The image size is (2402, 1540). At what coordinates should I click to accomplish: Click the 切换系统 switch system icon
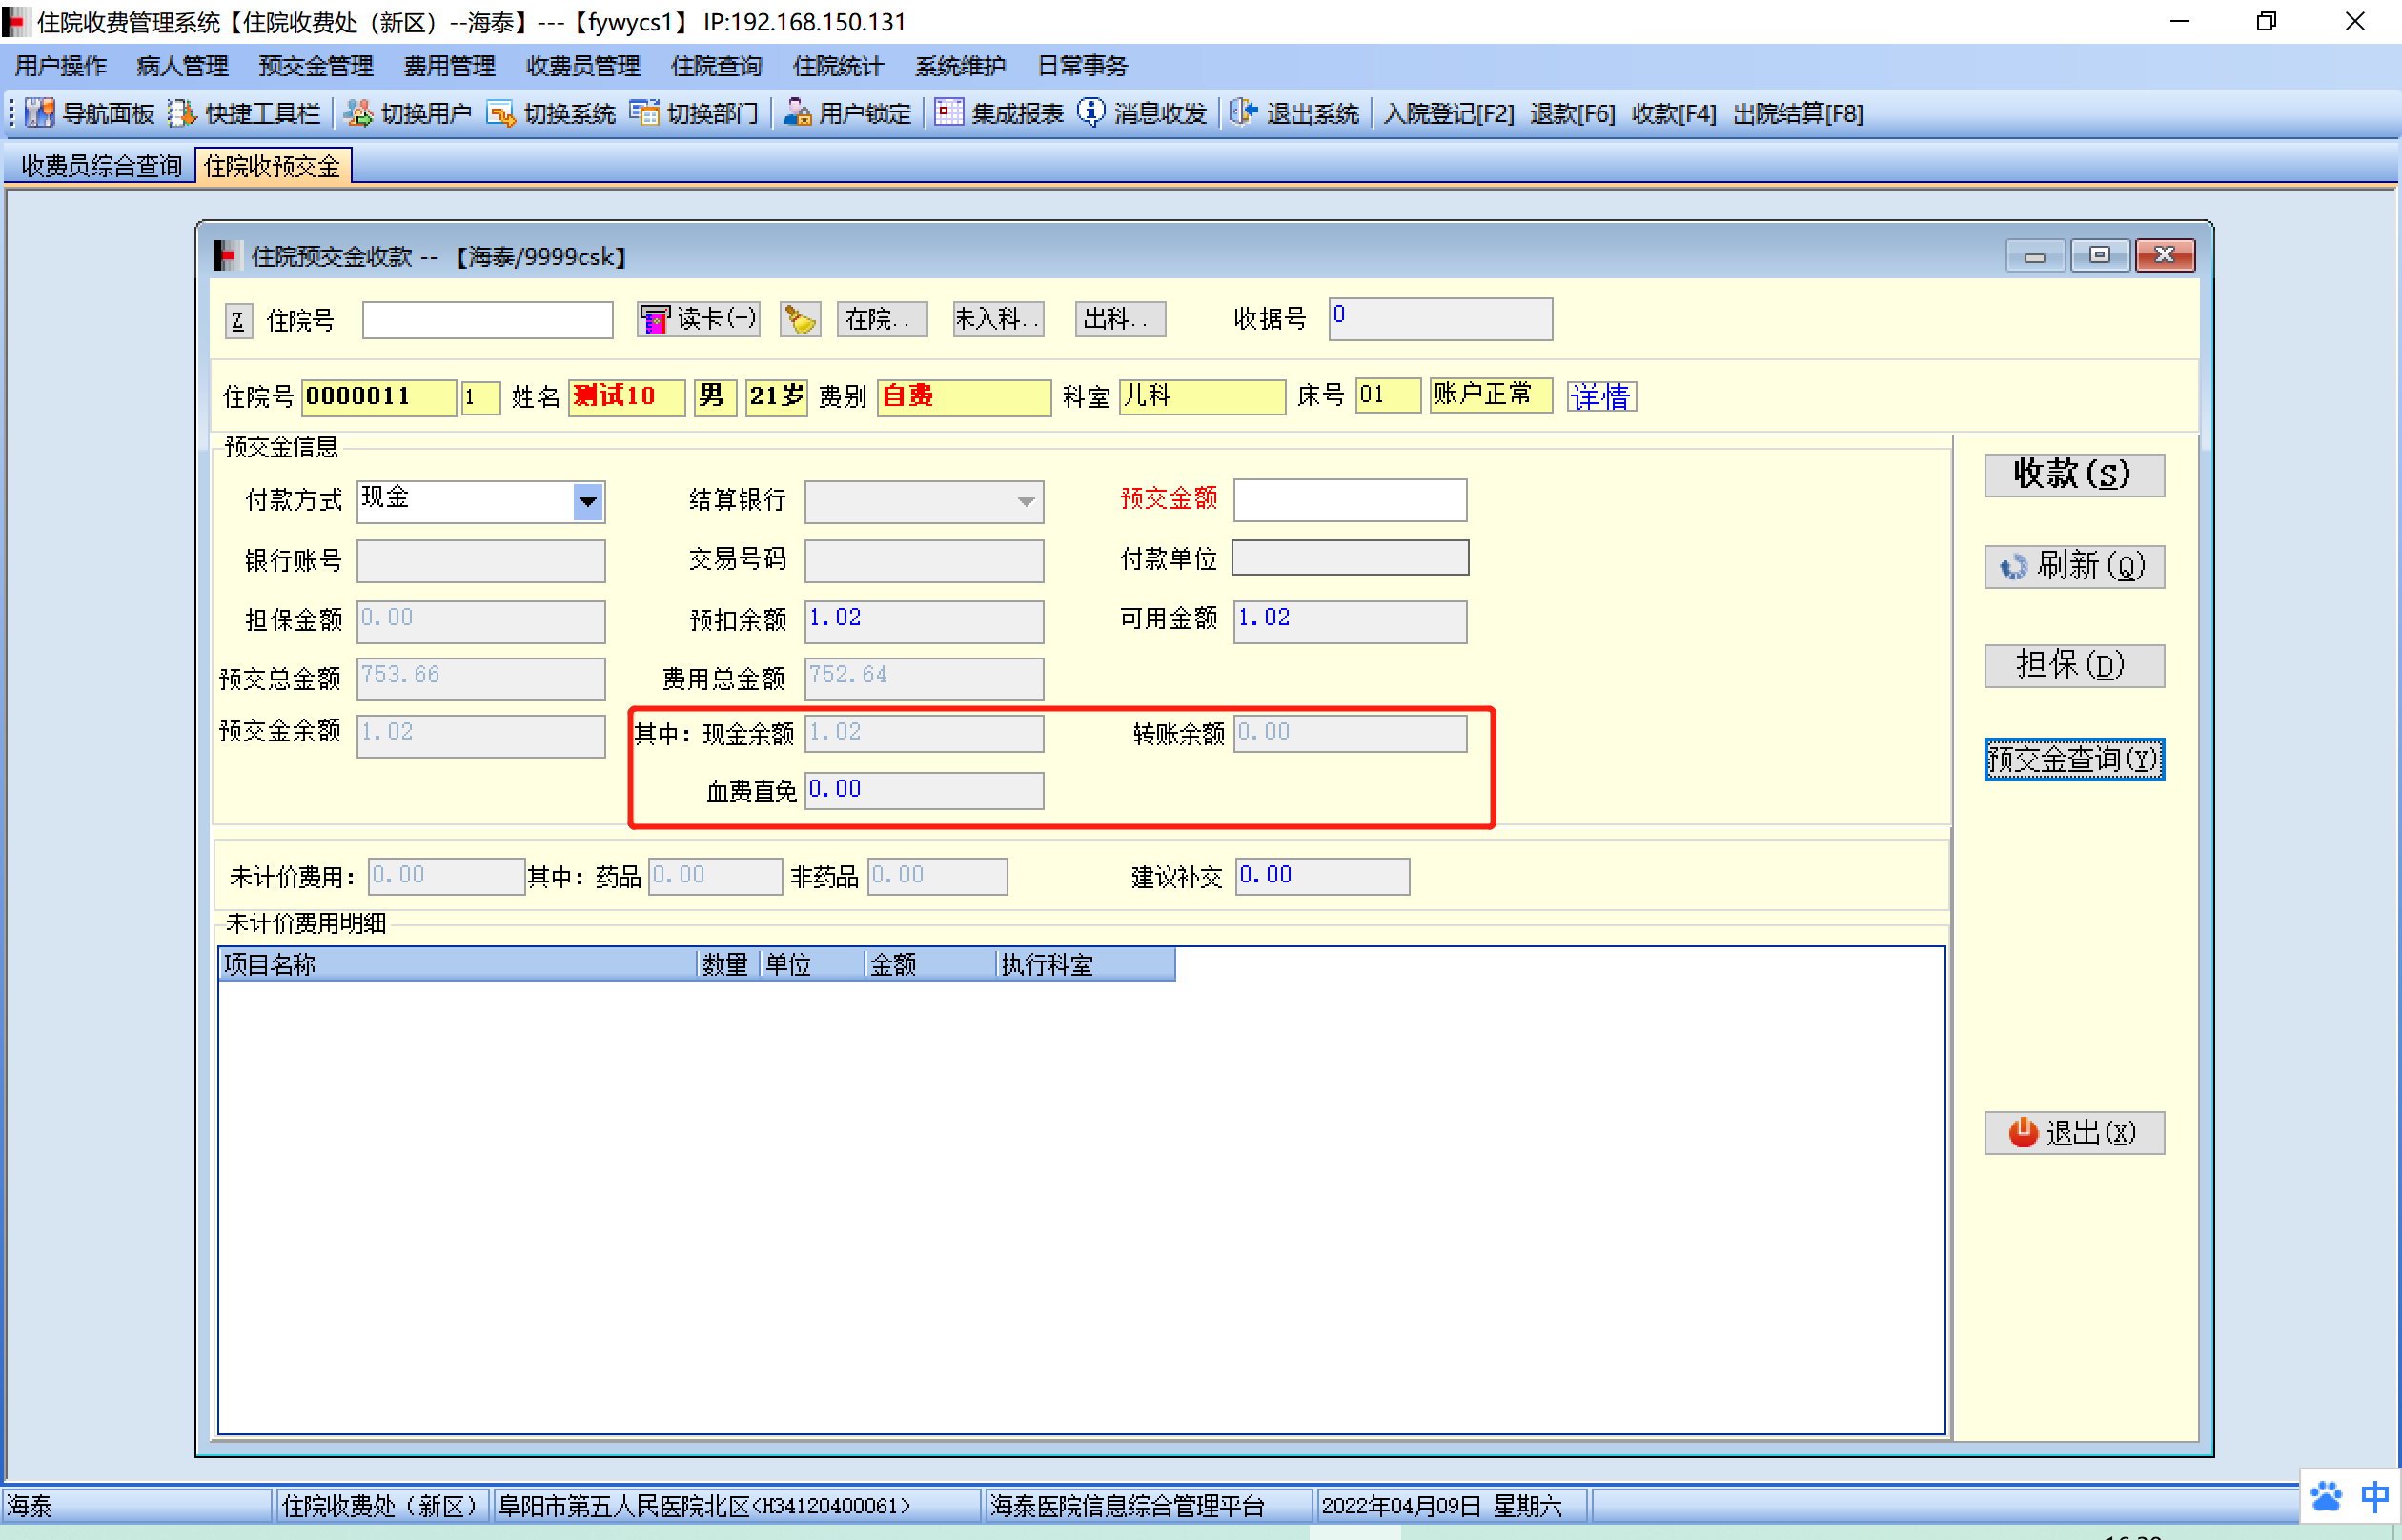point(500,113)
